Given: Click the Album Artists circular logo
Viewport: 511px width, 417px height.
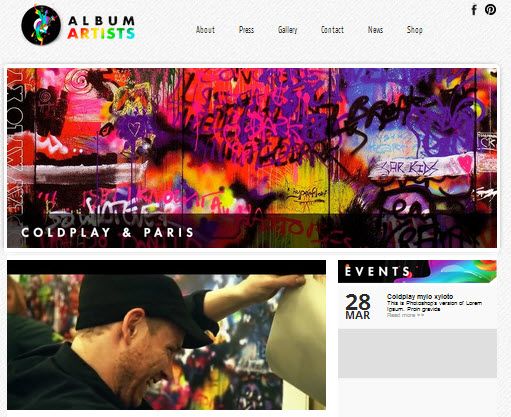Looking at the screenshot, I should tap(41, 25).
